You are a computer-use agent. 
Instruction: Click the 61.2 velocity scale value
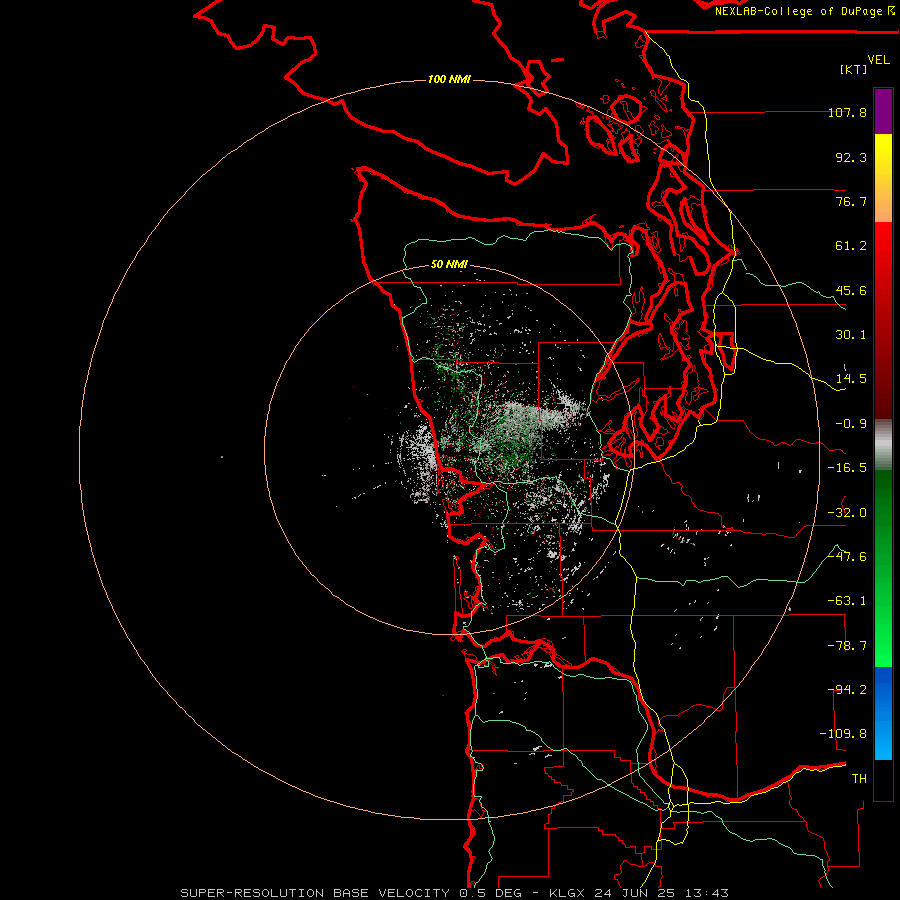point(851,246)
